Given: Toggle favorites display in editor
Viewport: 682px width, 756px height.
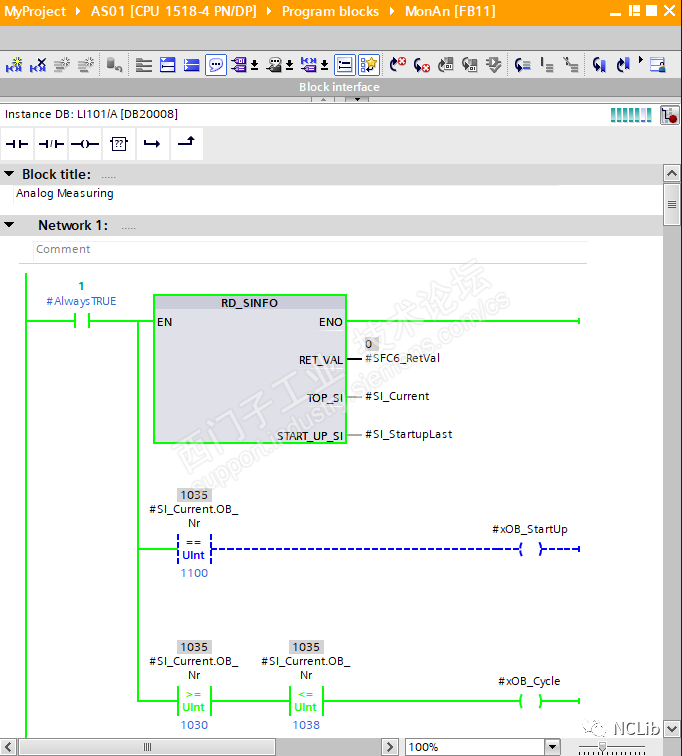Looking at the screenshot, I should (369, 65).
